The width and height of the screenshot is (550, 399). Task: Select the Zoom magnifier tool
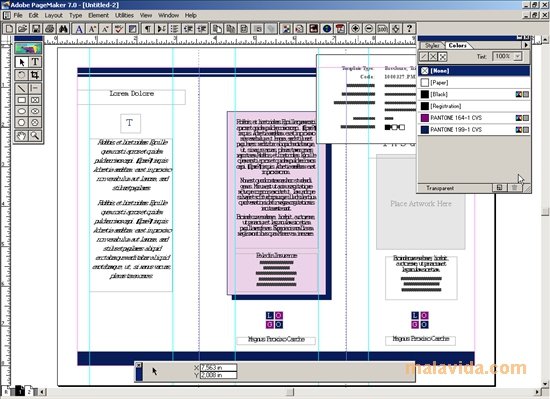(x=35, y=135)
